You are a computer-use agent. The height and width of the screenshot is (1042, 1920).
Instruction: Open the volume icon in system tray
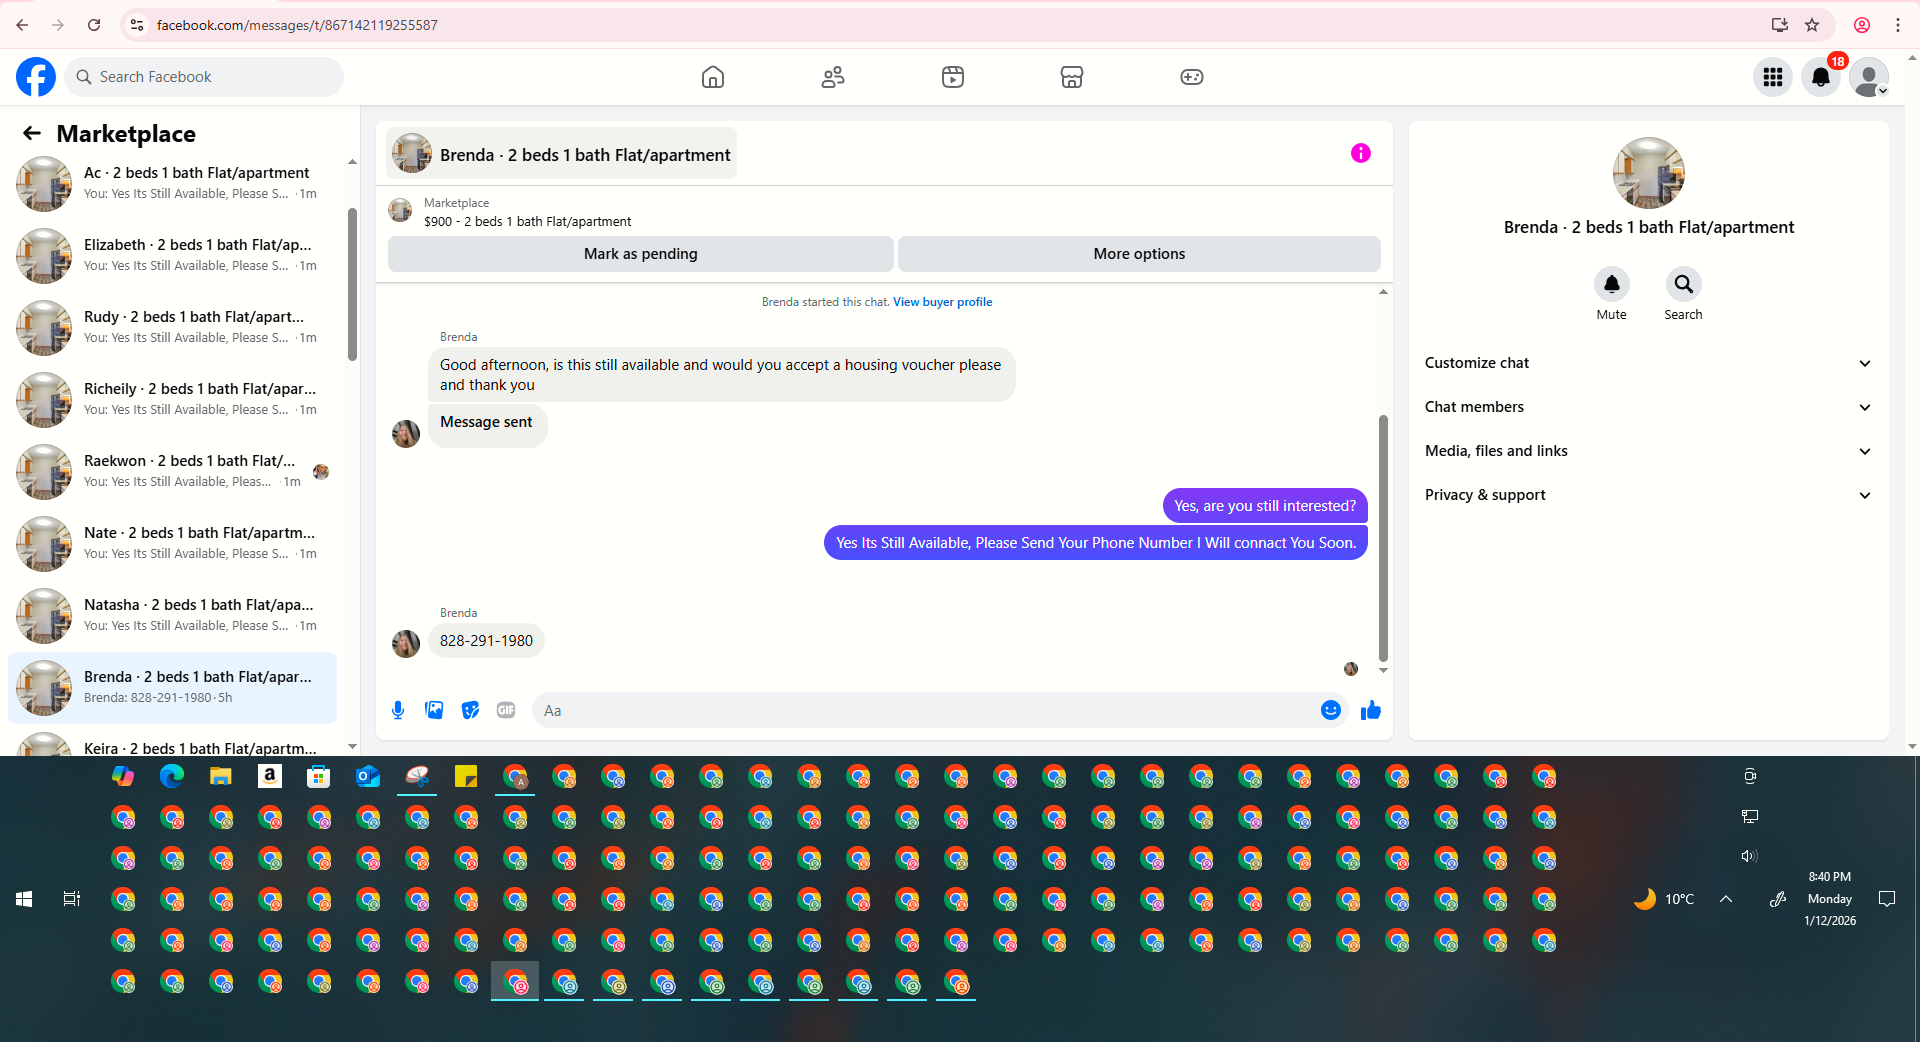(1749, 856)
